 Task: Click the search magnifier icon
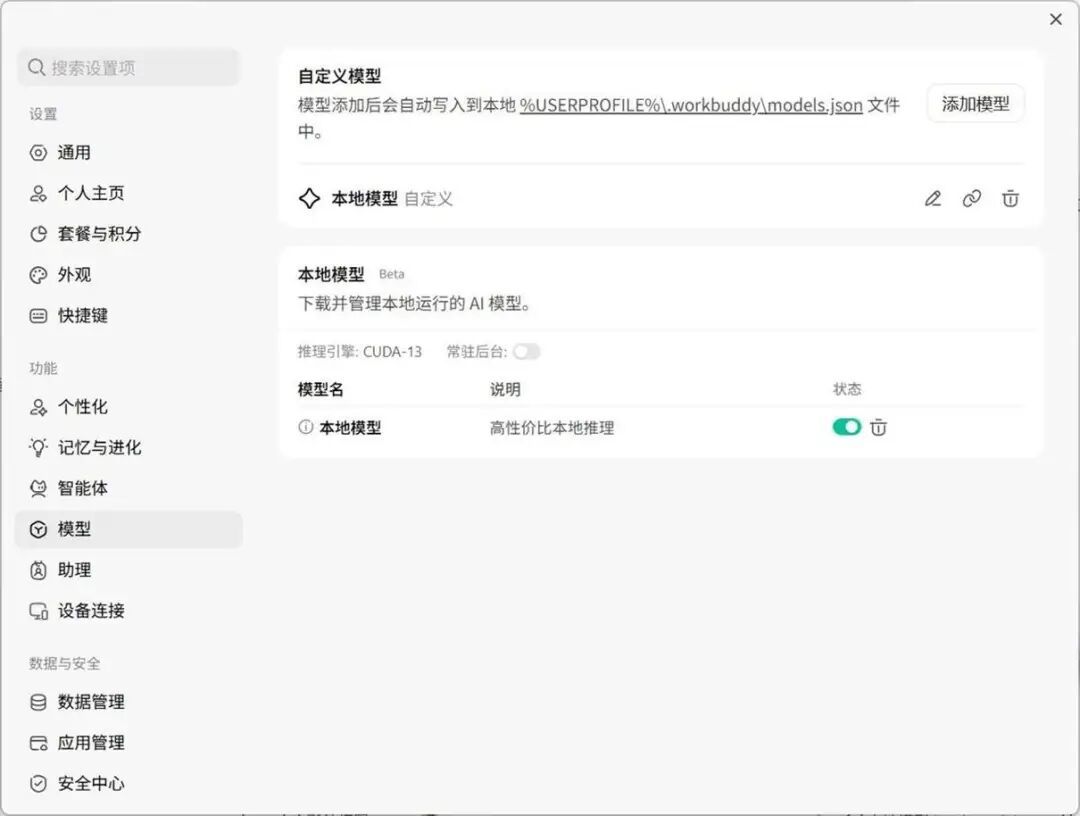pyautogui.click(x=37, y=67)
